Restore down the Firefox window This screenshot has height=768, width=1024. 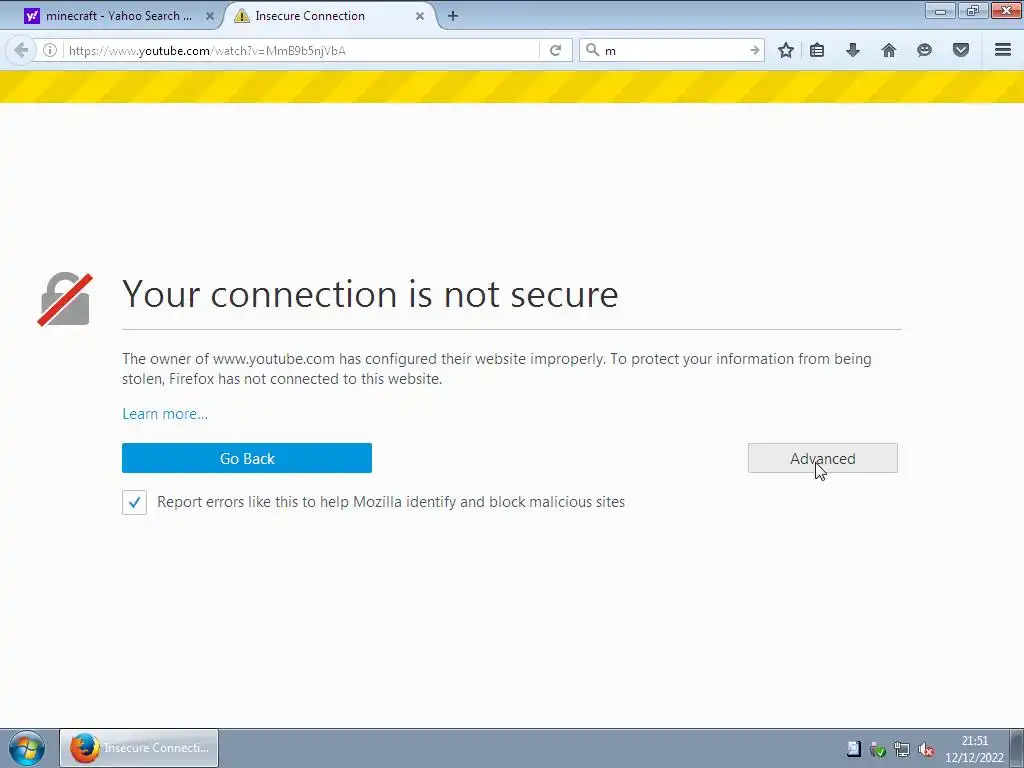tap(973, 10)
